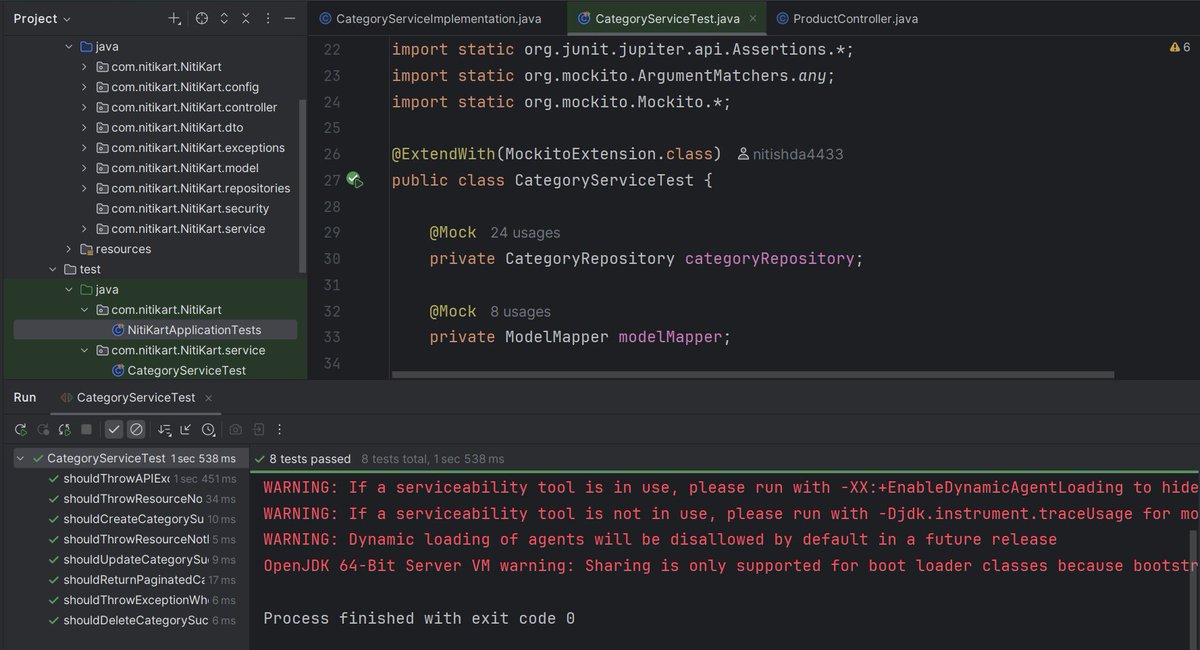The width and height of the screenshot is (1200, 650).
Task: Expand the resources folder
Action: coord(70,249)
